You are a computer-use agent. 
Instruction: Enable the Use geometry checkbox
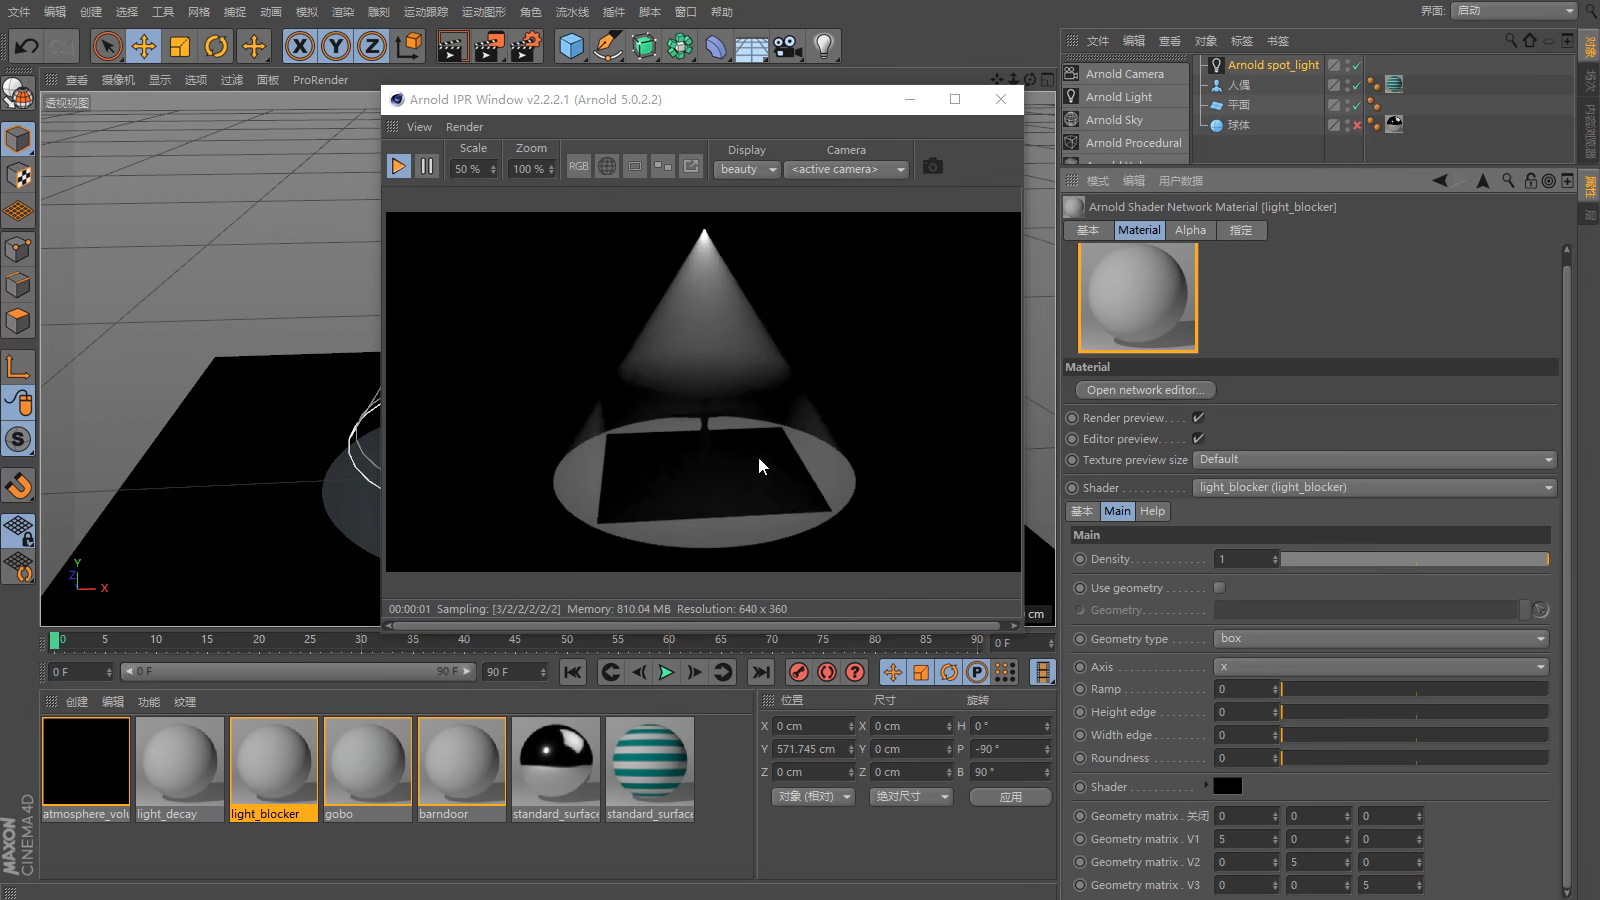coord(1219,588)
